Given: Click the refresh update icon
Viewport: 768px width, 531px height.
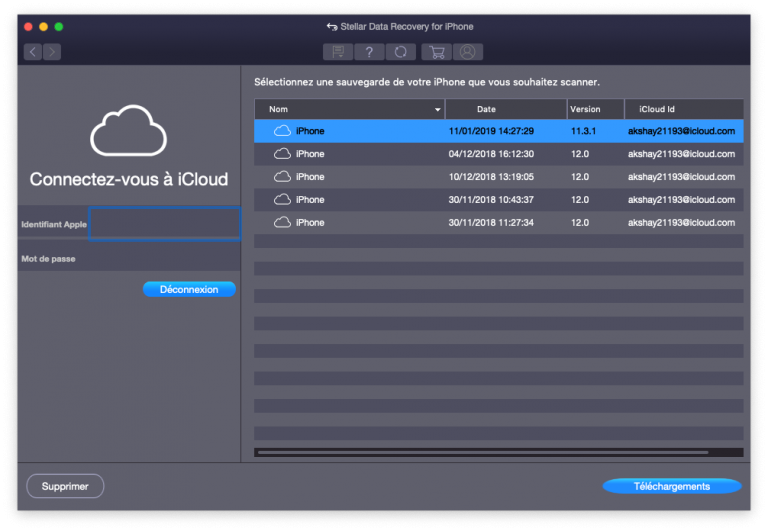Looking at the screenshot, I should click(400, 52).
